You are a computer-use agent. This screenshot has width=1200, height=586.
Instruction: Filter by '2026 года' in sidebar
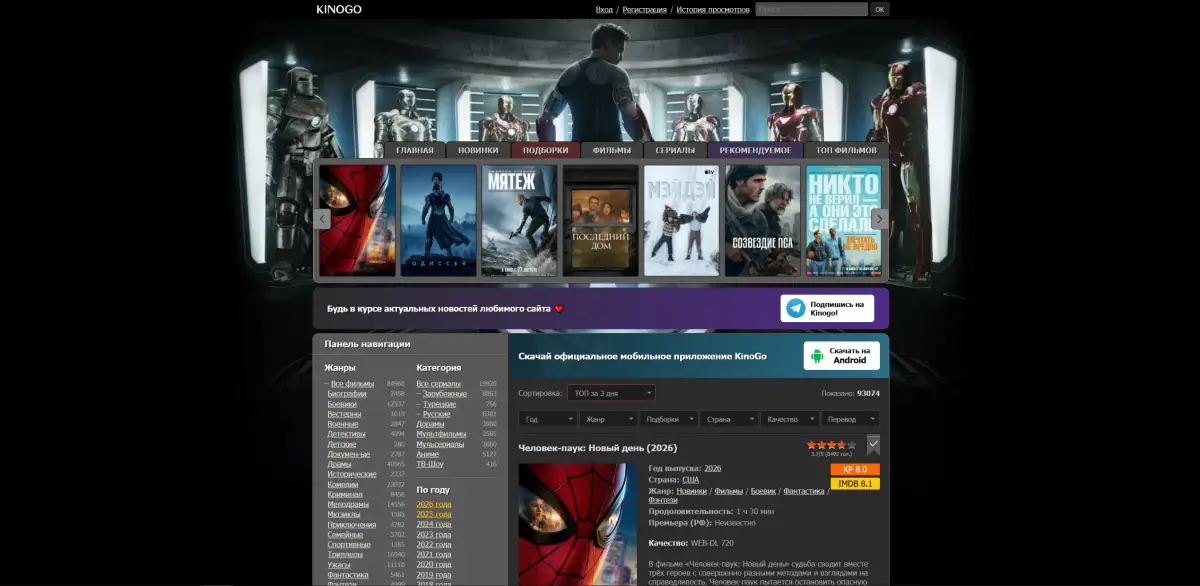[x=433, y=504]
